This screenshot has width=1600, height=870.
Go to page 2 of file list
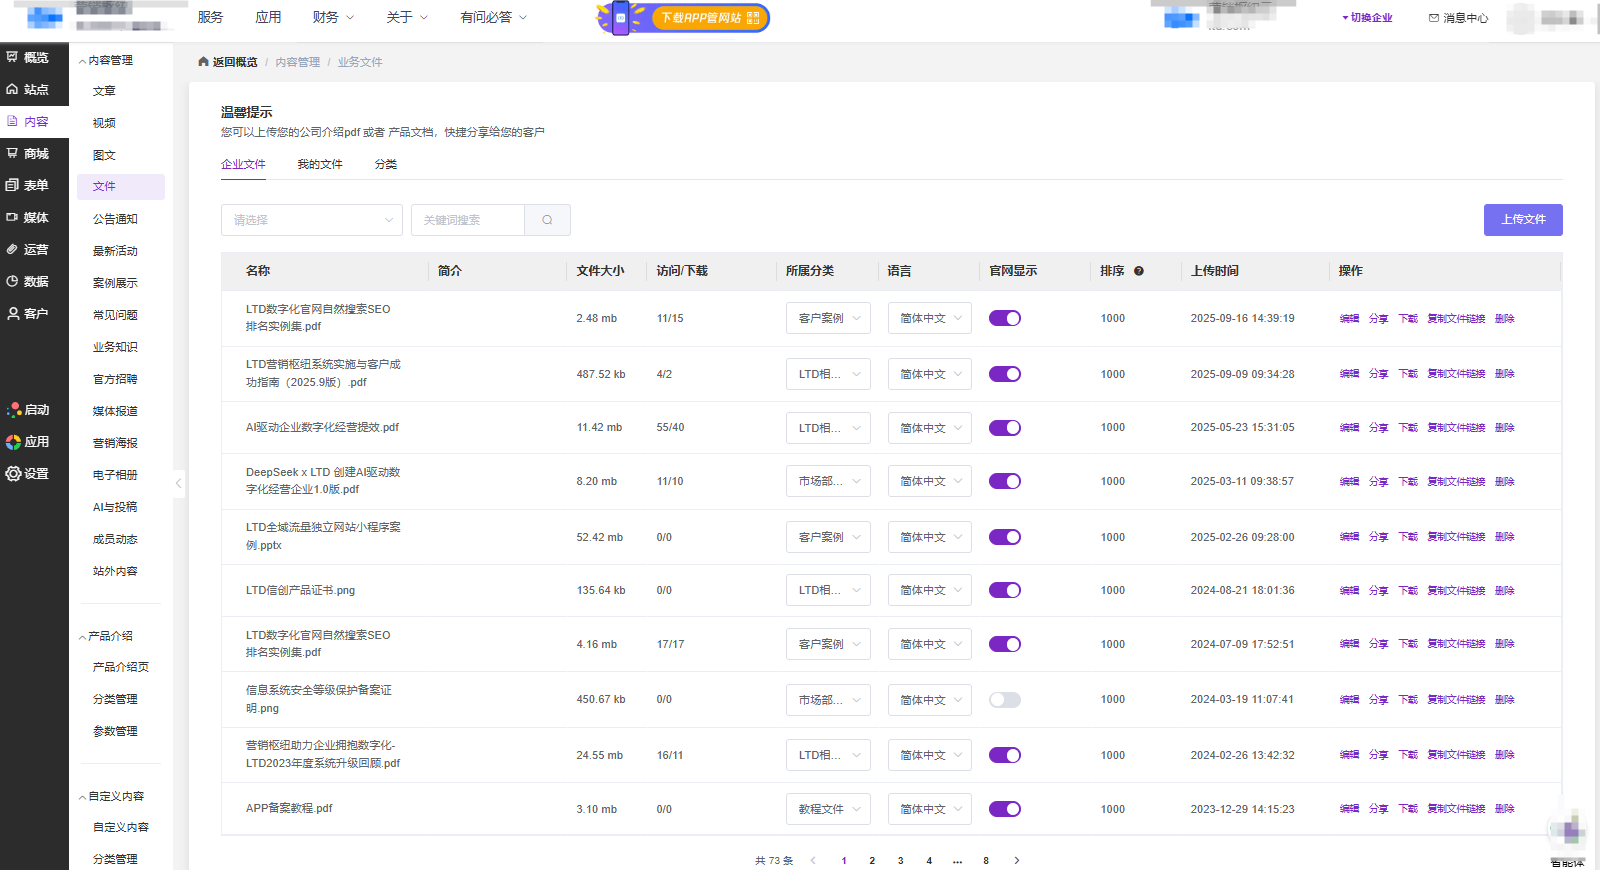click(872, 860)
